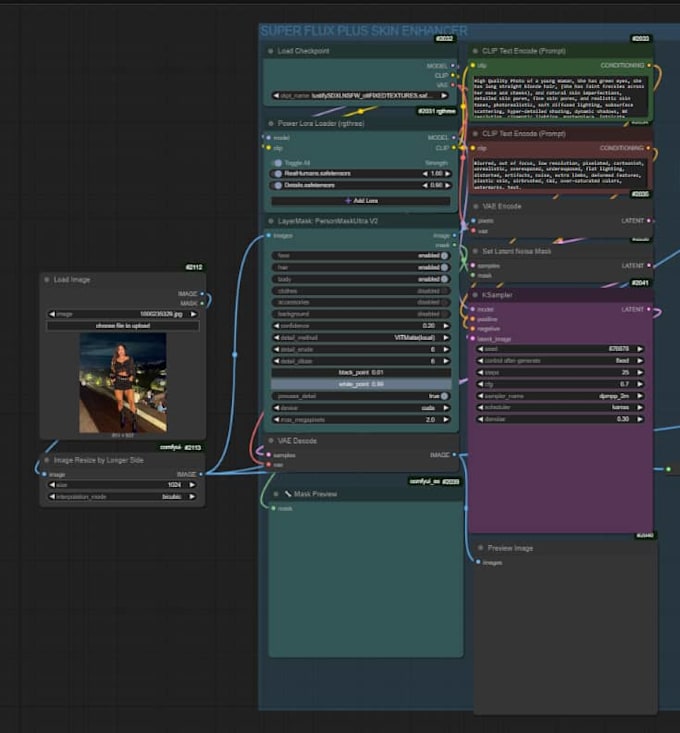Select the loaded image thumbnail in Load Image
The image size is (680, 733).
[123, 382]
